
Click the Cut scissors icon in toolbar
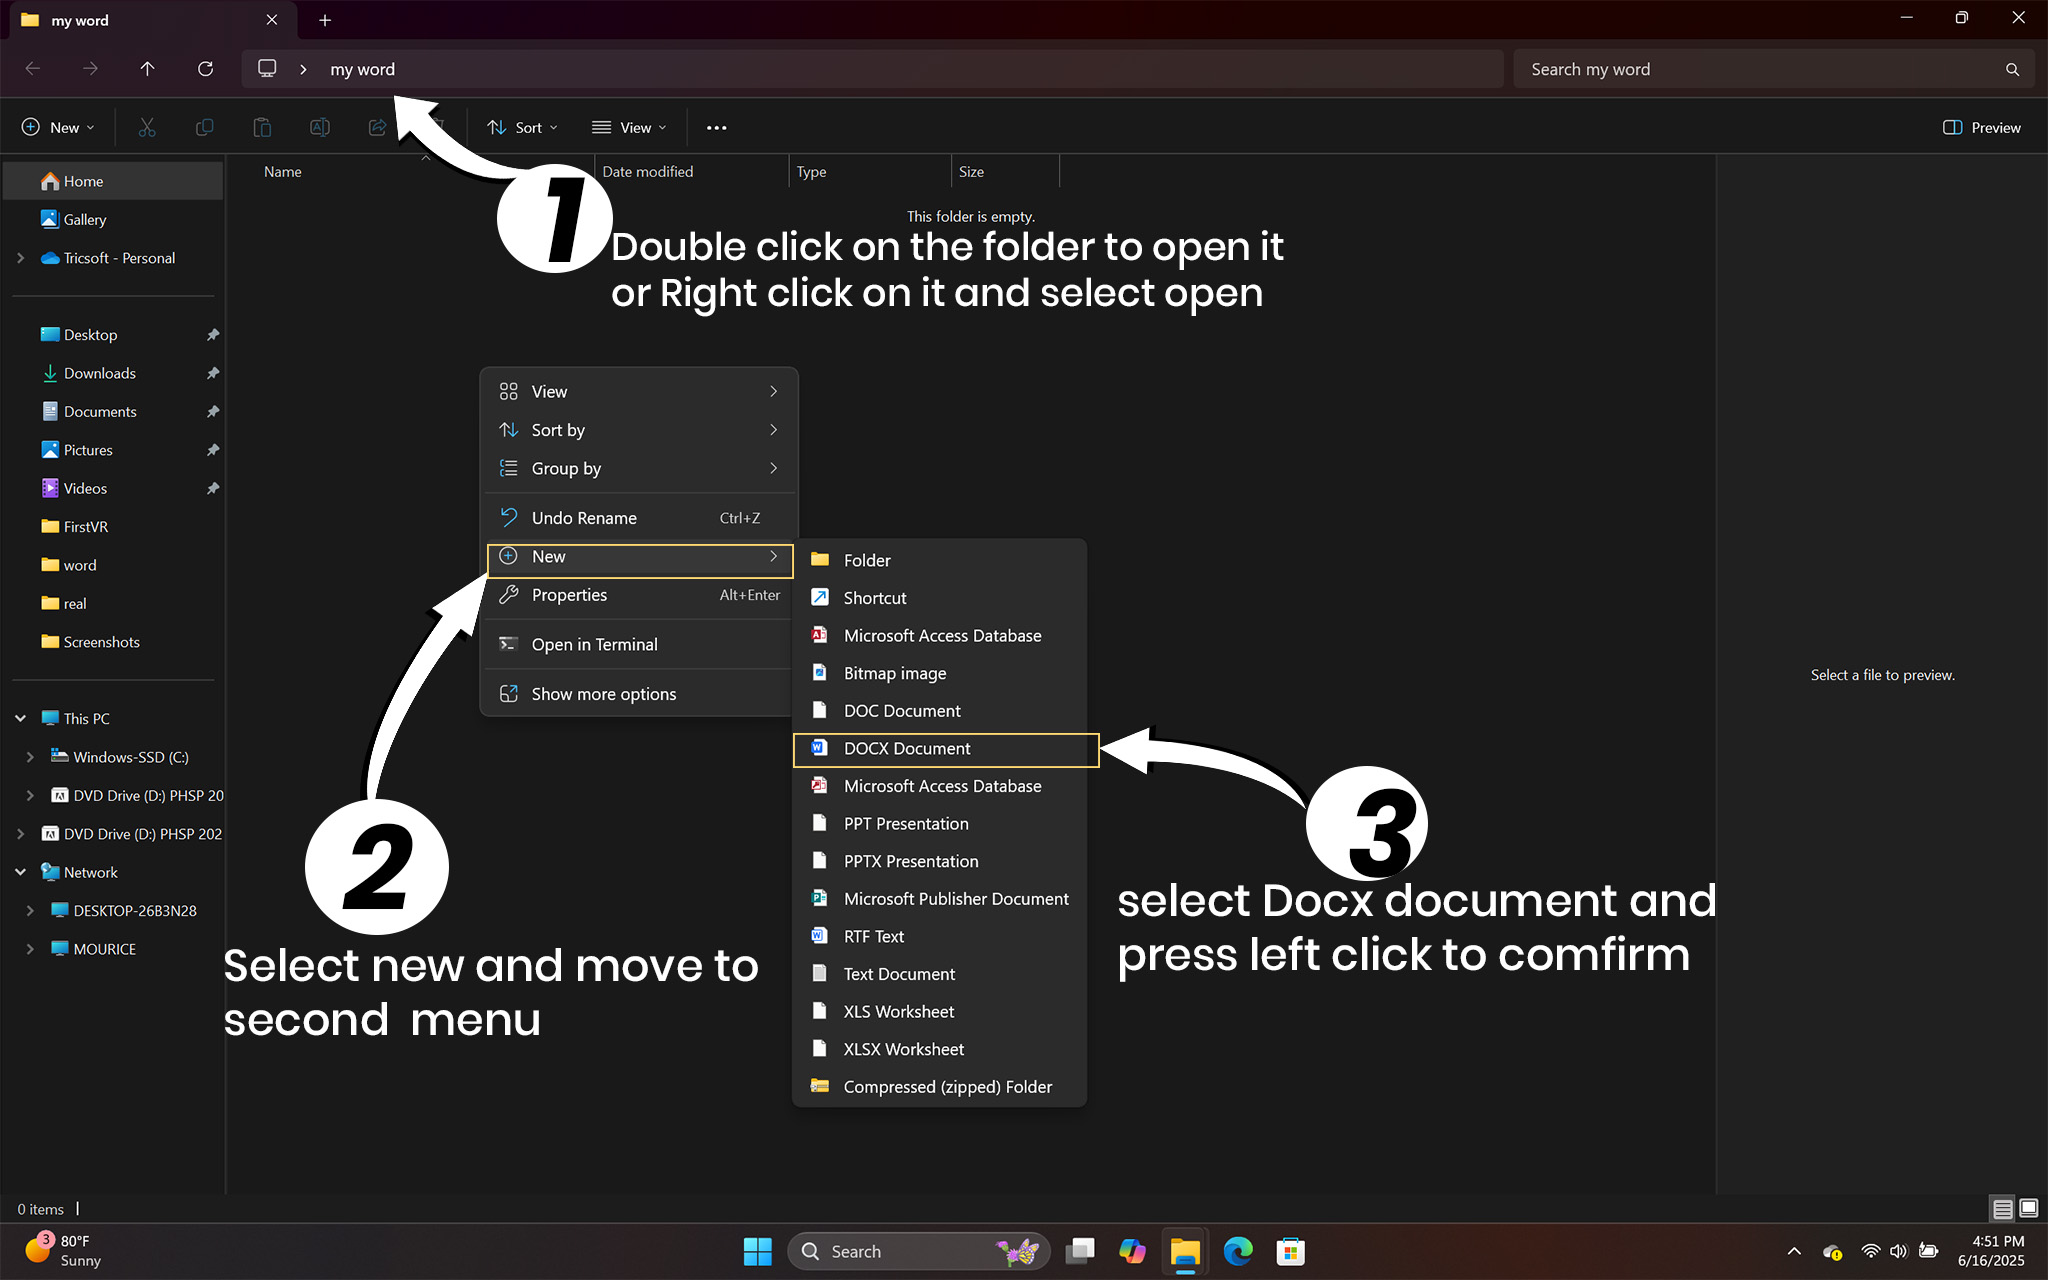point(147,127)
